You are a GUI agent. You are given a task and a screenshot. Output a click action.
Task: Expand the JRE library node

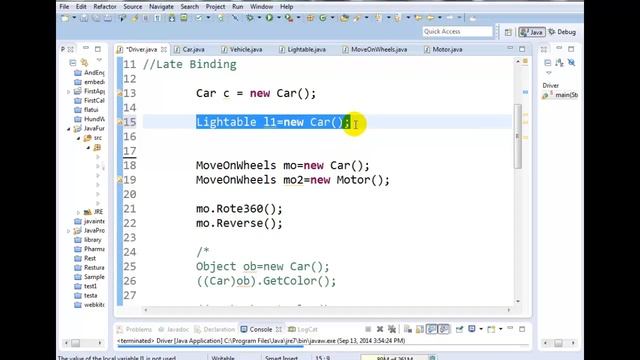78,212
